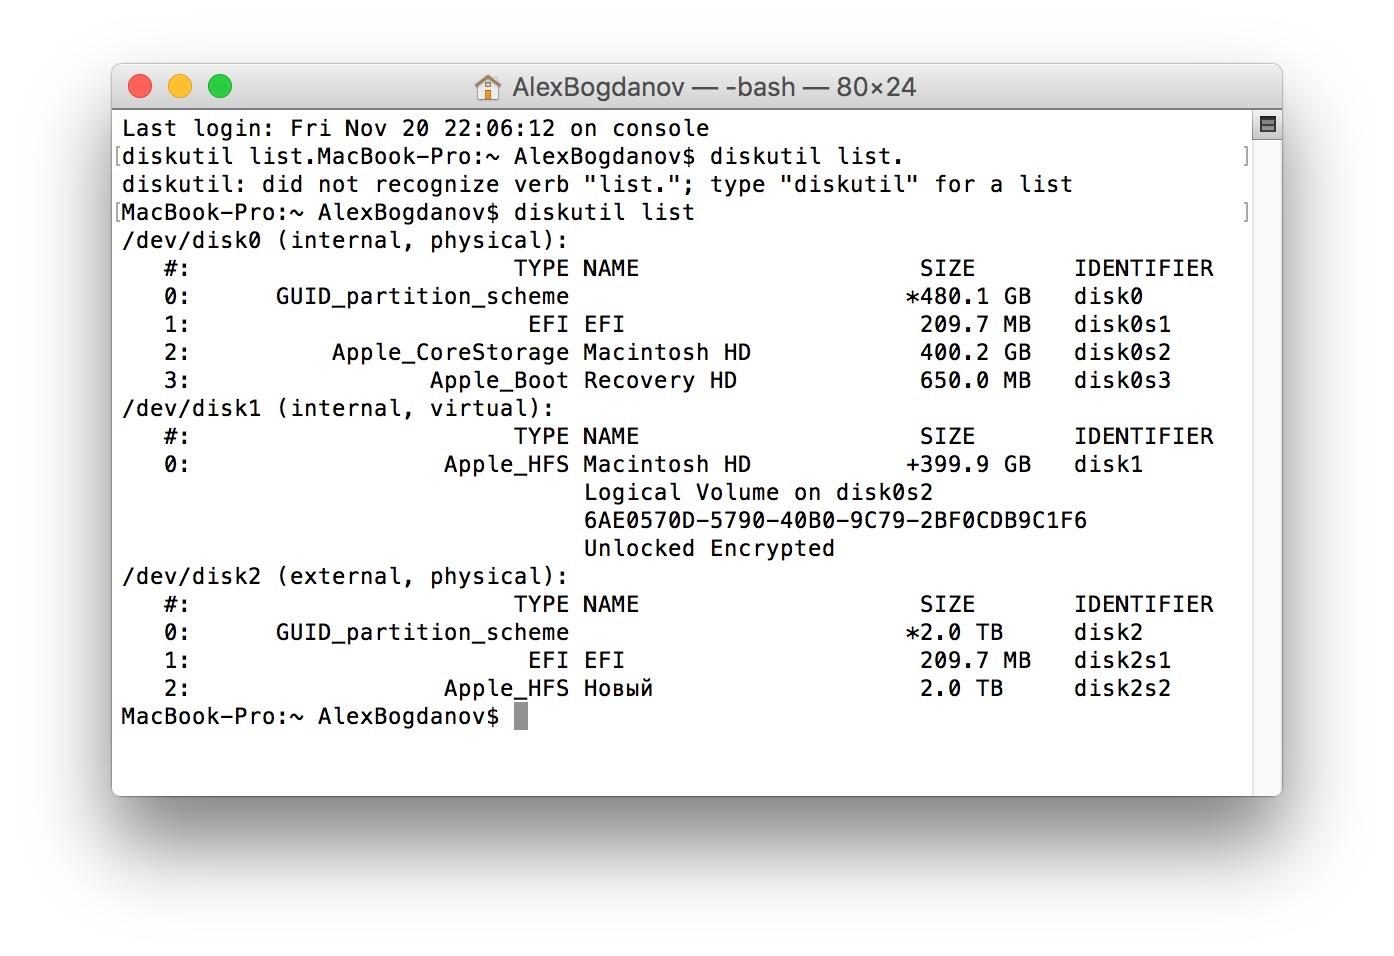Click the '+399.9 GB' size value

point(968,465)
